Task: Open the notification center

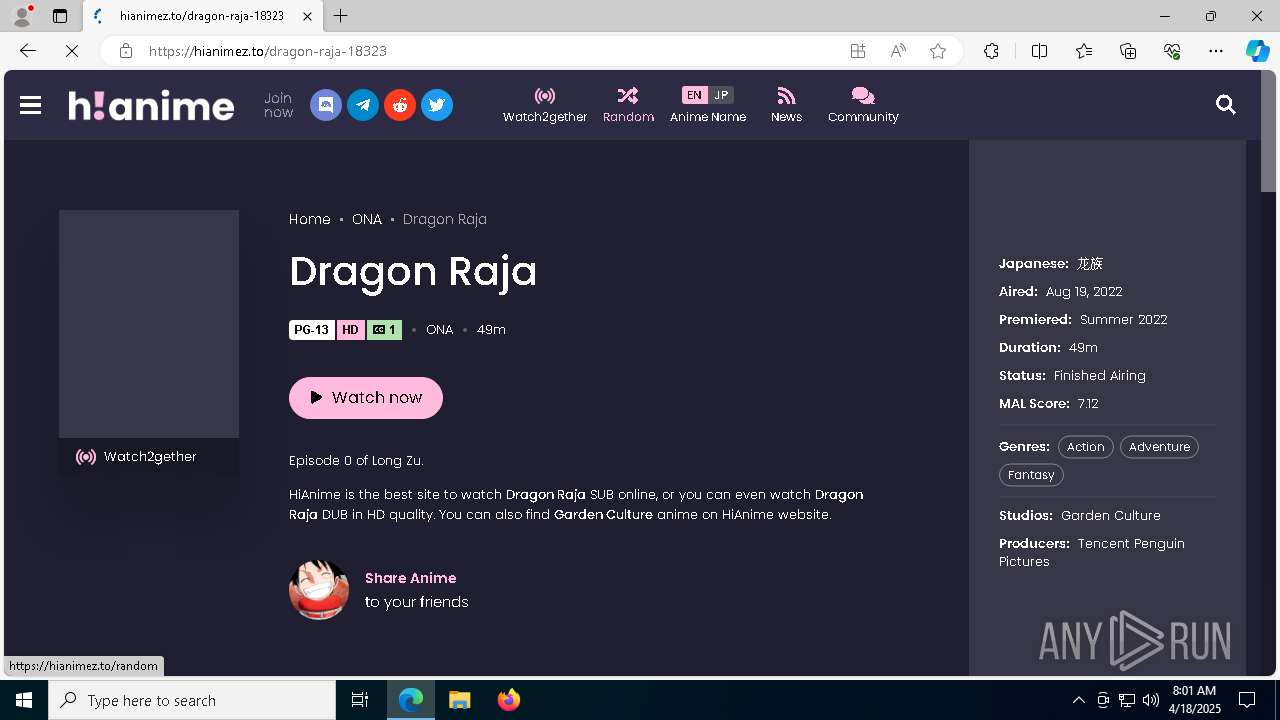Action: [x=1247, y=700]
